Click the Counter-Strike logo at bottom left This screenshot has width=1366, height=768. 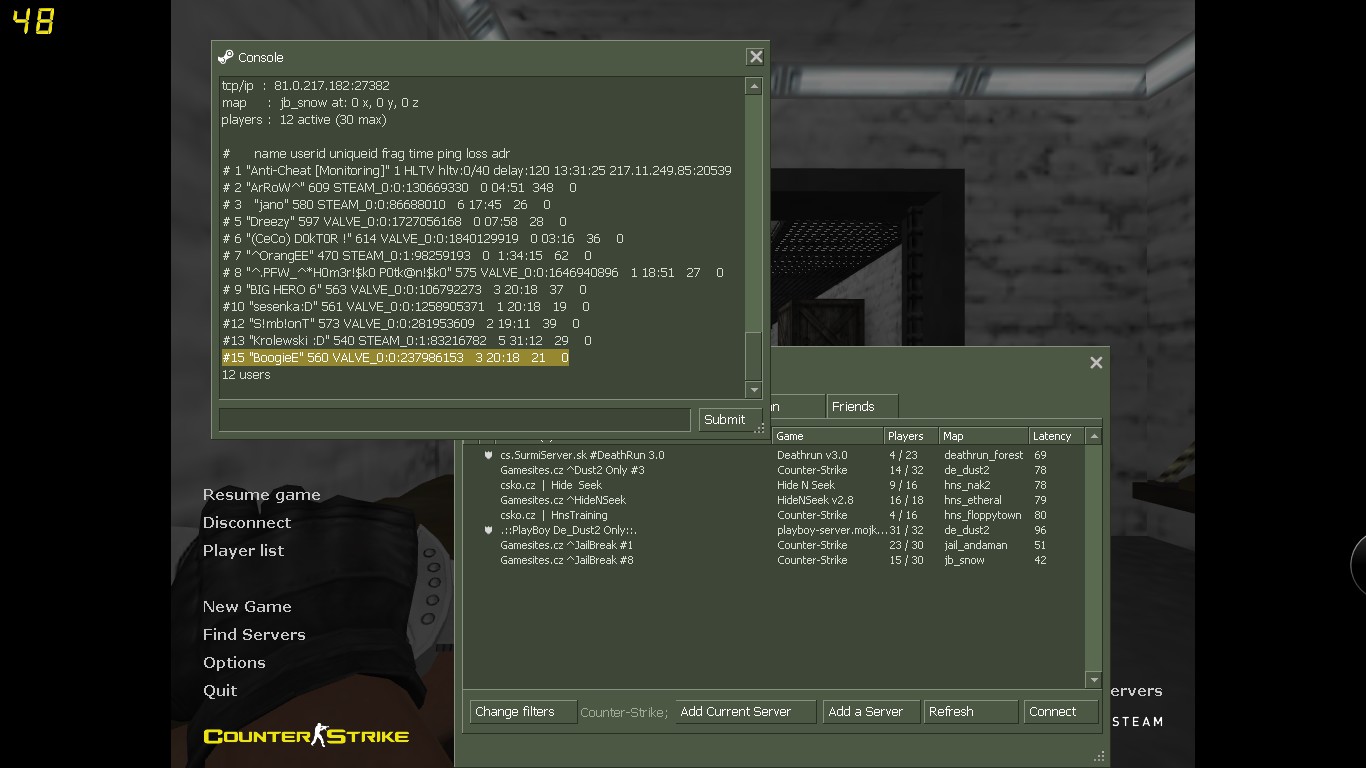306,736
